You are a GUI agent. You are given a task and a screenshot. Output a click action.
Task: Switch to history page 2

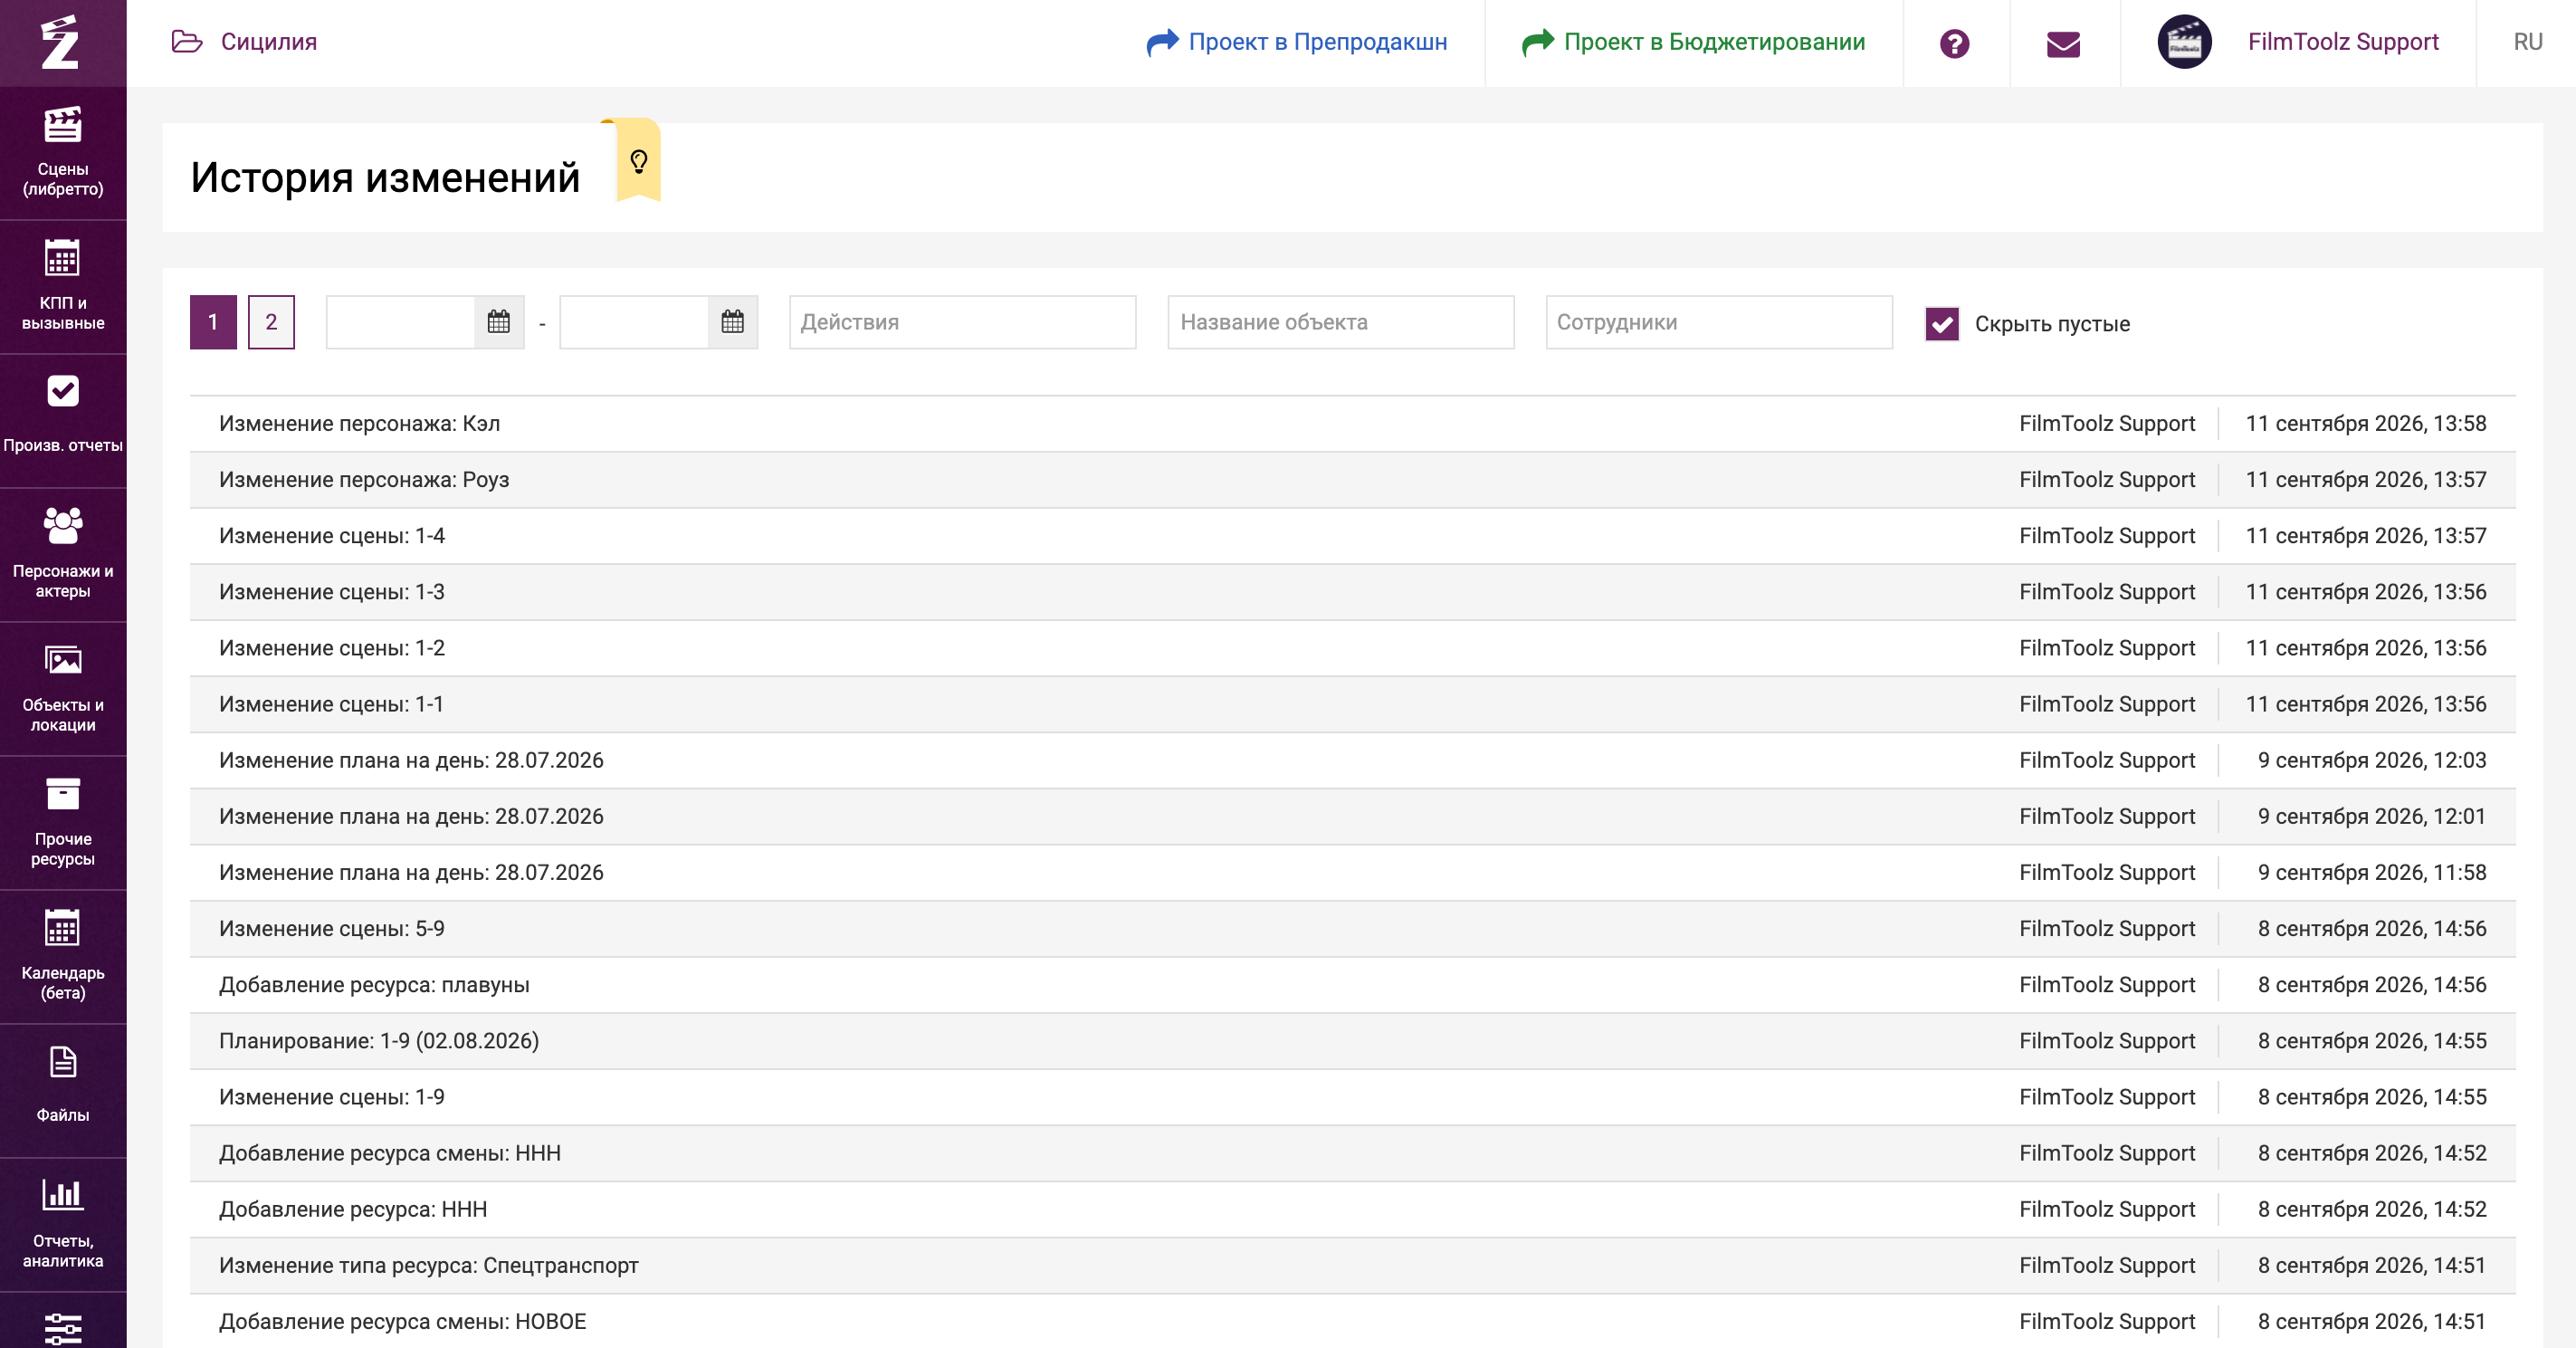click(271, 322)
